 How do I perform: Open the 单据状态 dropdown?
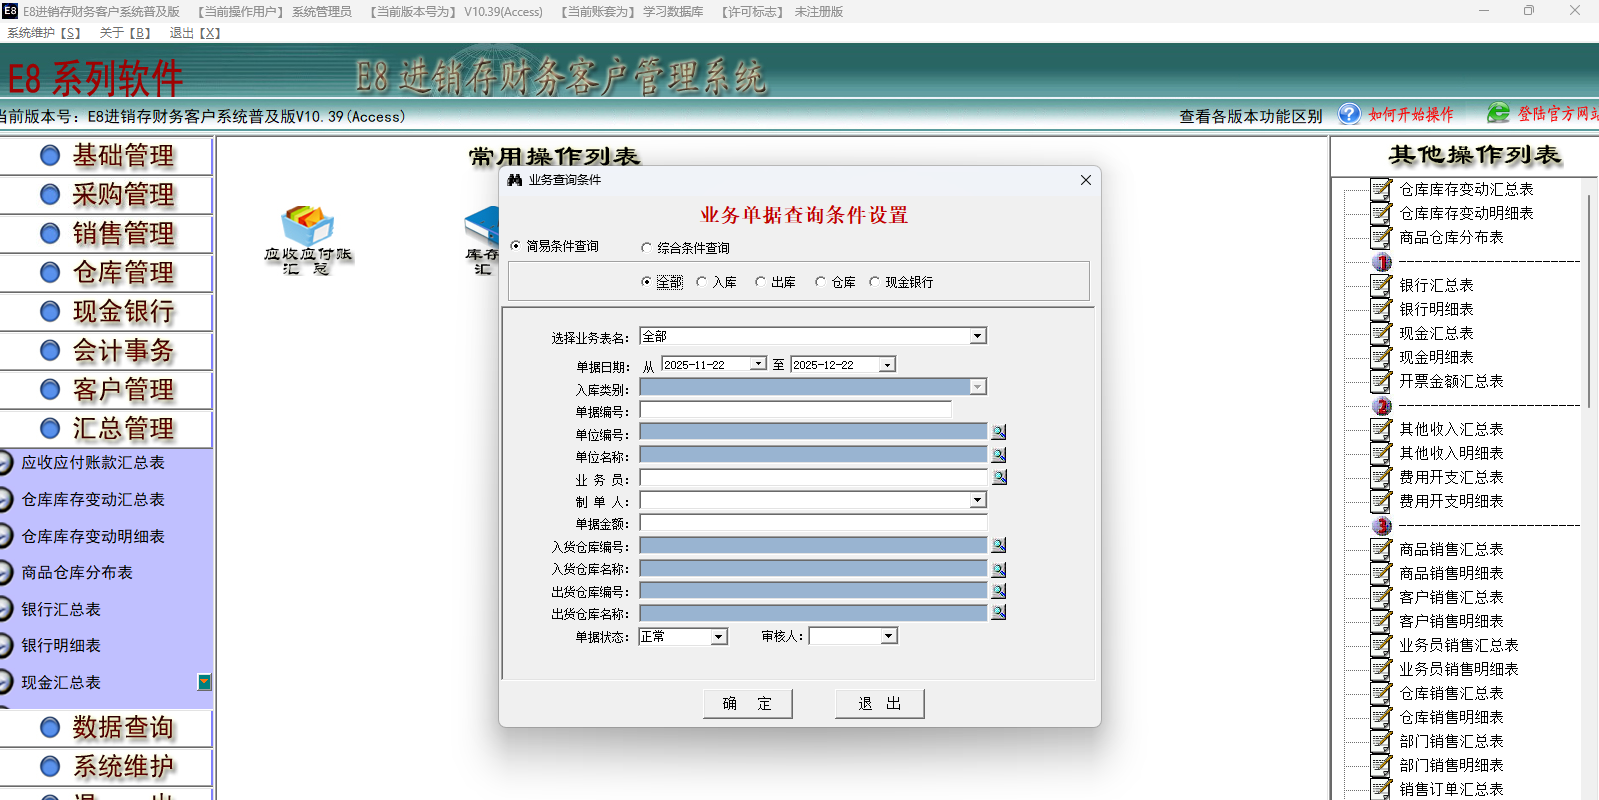[x=718, y=637]
